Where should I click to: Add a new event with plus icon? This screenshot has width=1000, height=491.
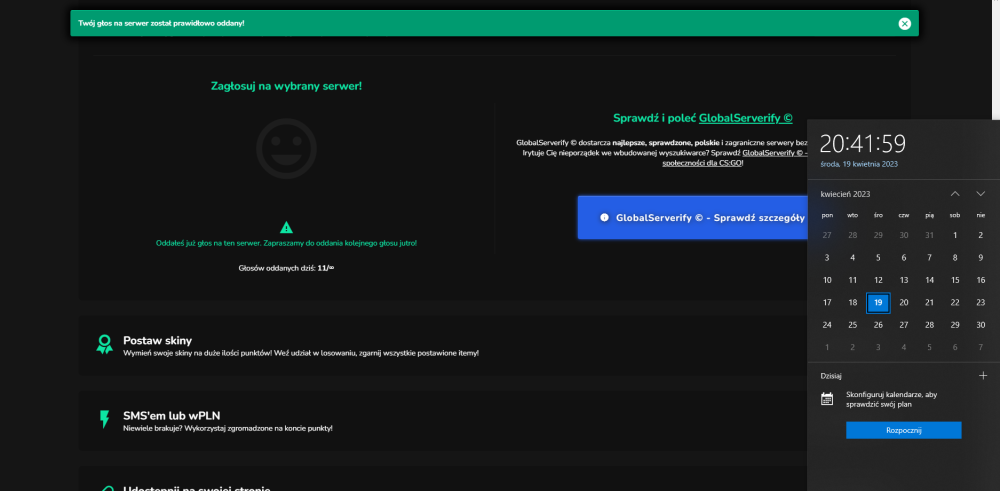983,376
